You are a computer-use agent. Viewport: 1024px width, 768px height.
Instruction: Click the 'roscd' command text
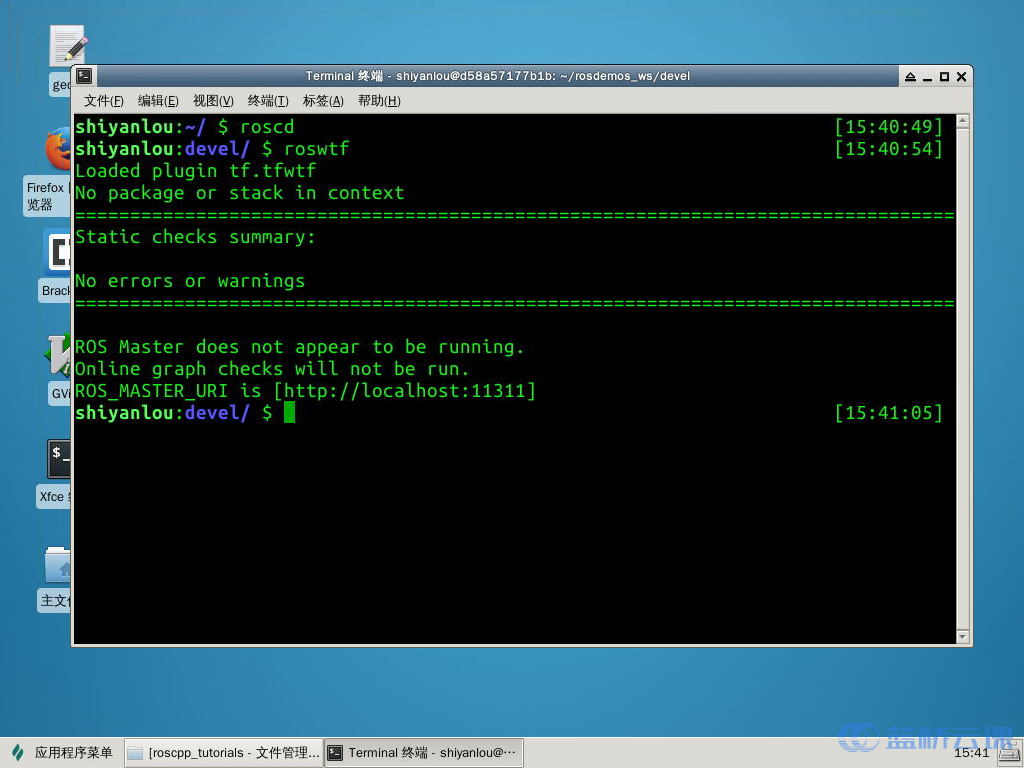pos(267,127)
